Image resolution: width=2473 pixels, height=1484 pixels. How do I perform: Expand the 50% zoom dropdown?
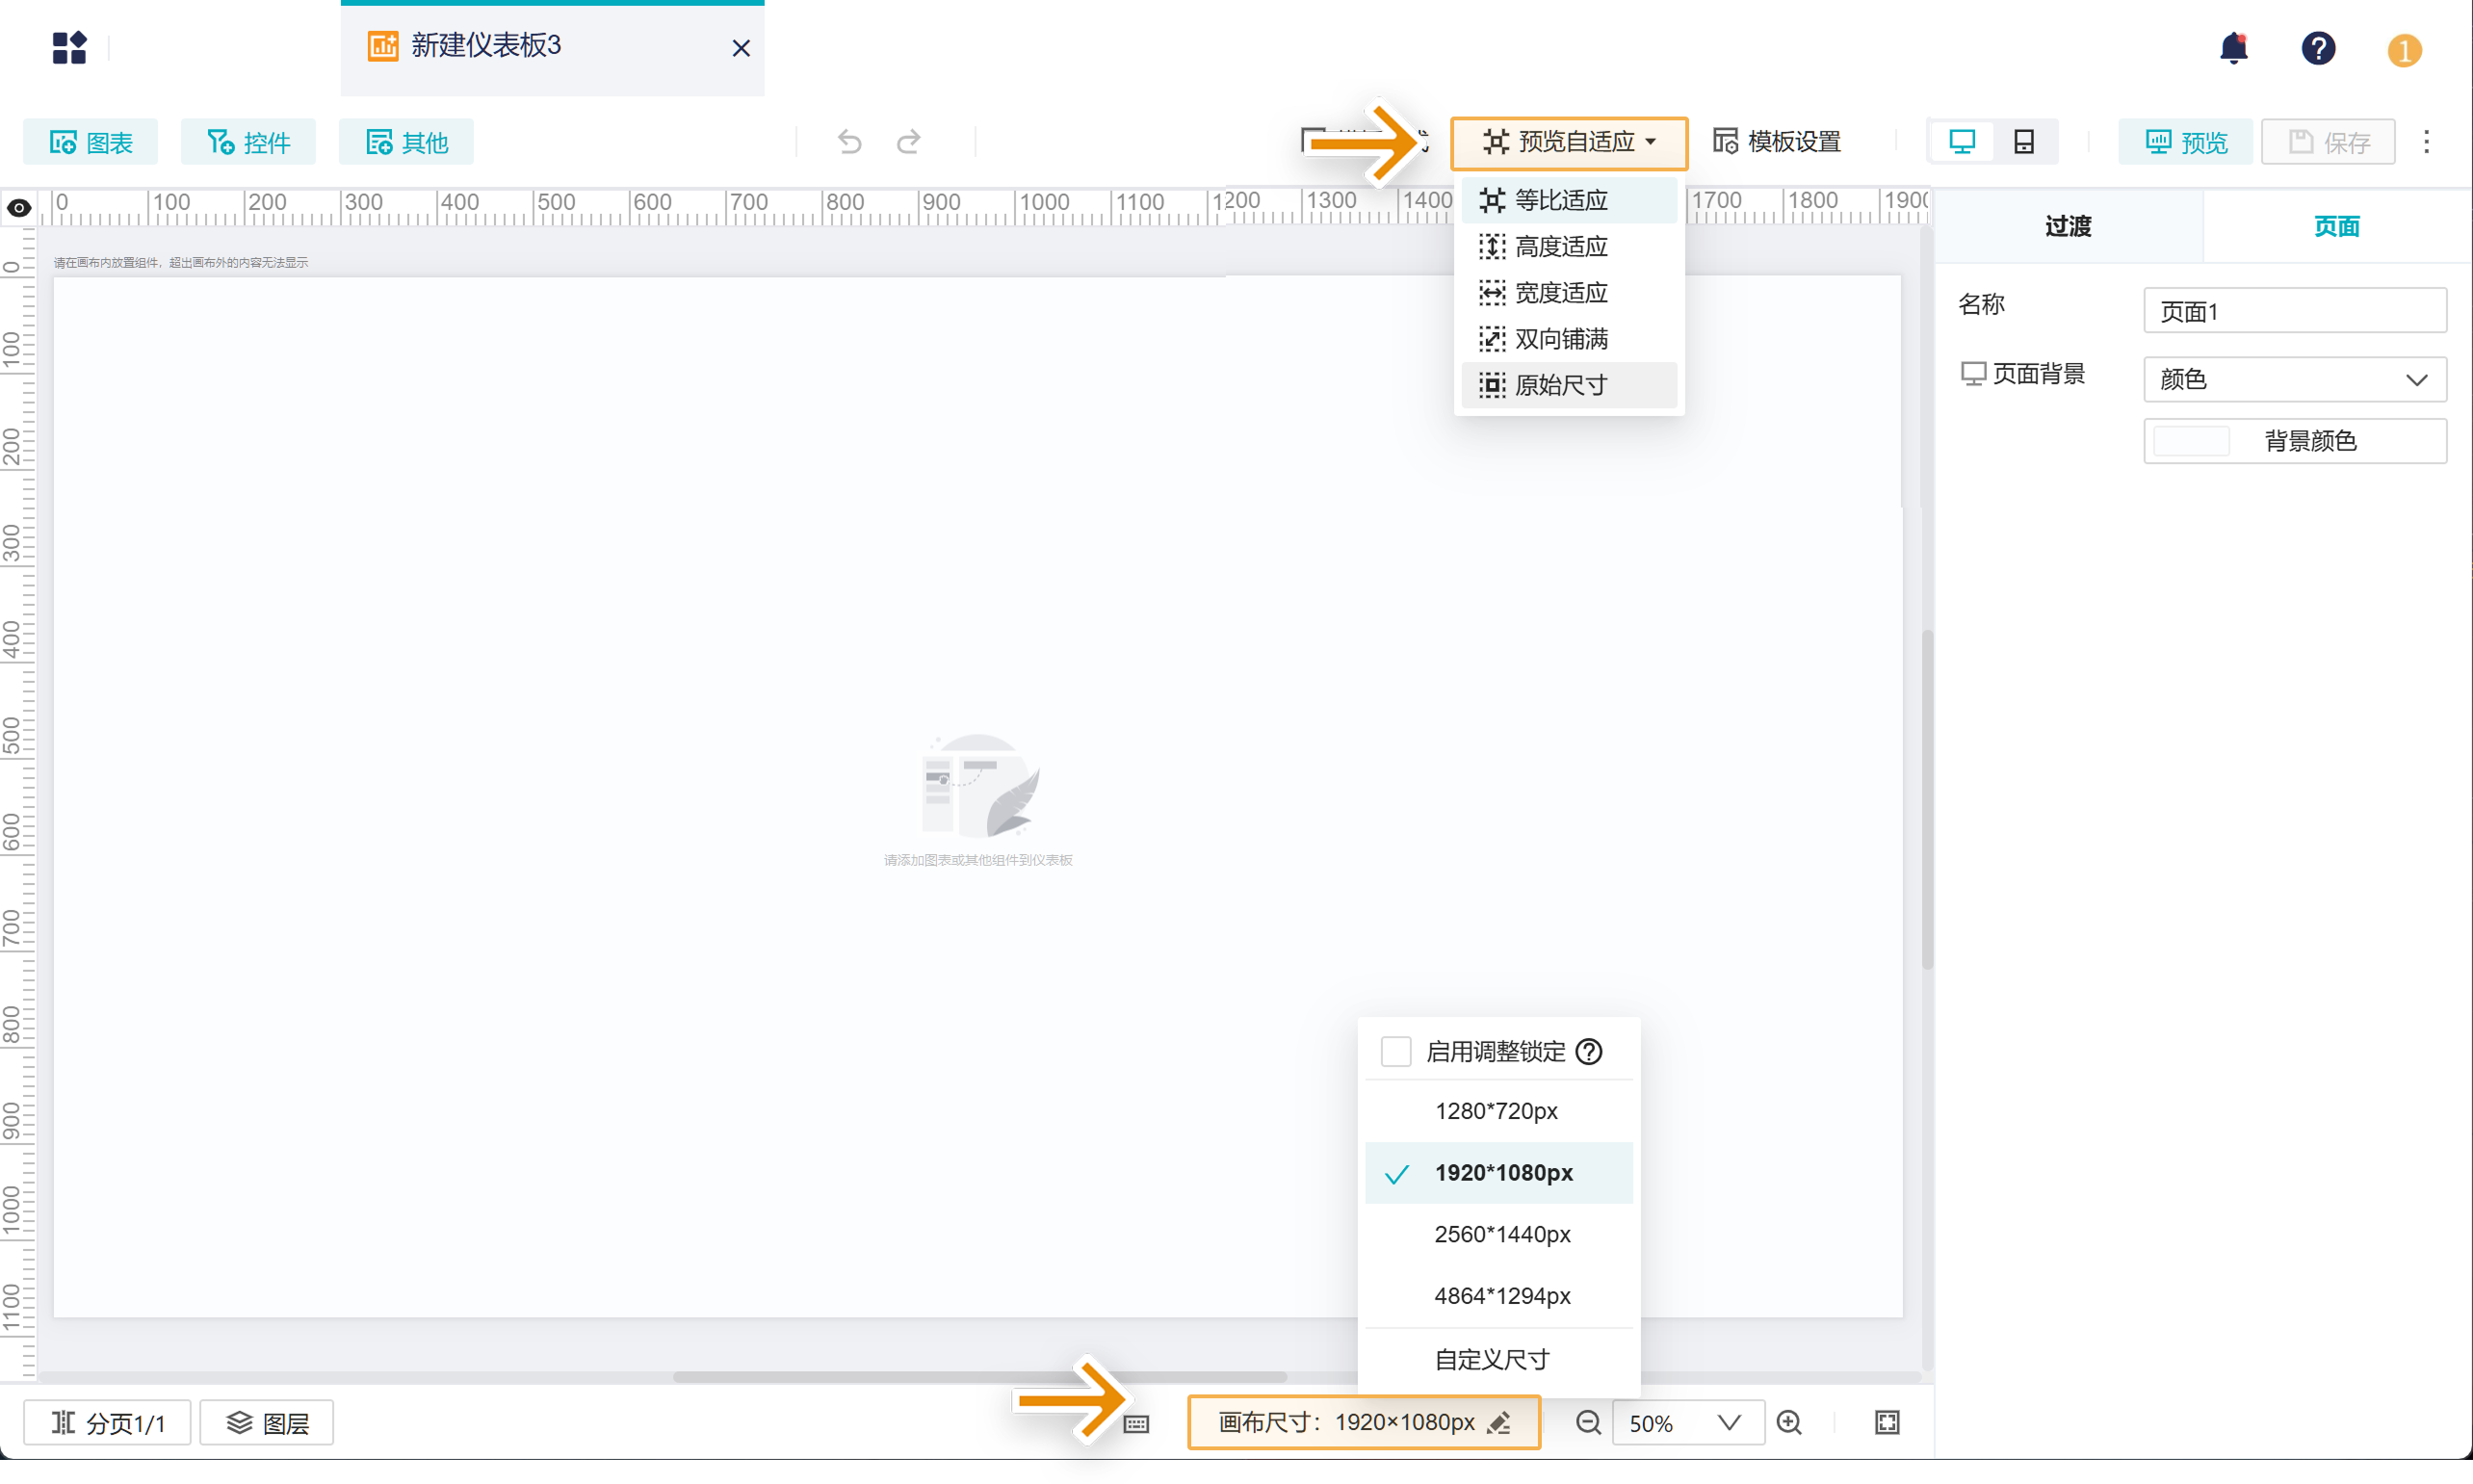coord(1729,1422)
